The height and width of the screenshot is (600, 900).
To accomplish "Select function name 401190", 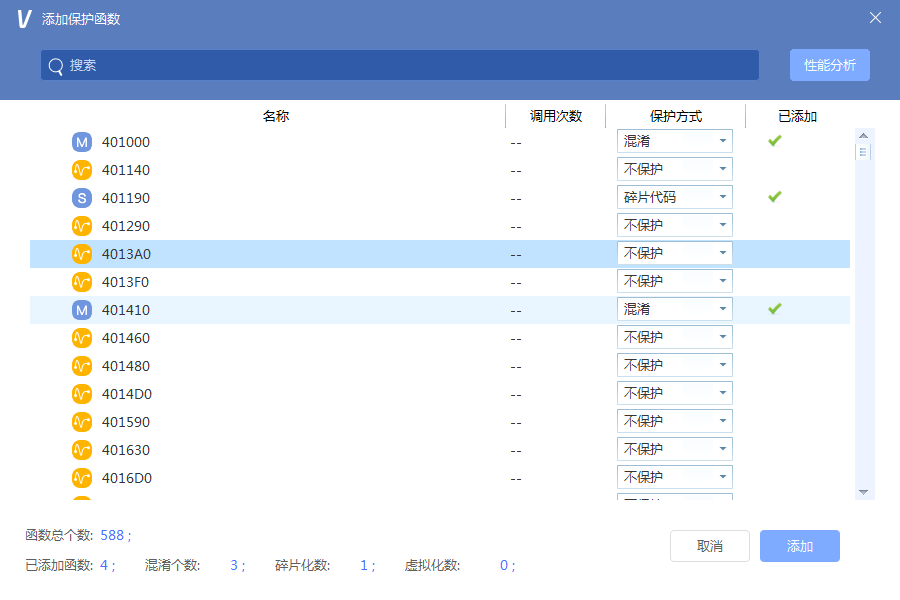I will coord(126,198).
